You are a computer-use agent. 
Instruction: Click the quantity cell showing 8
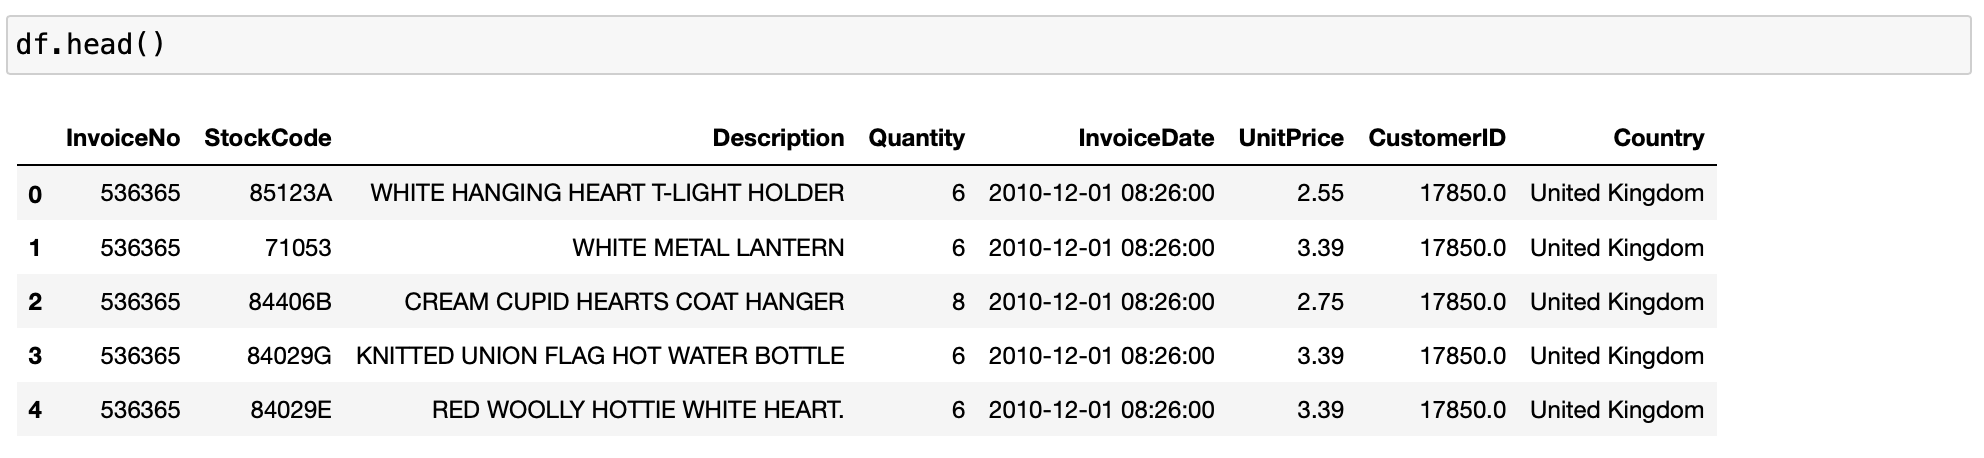point(957,302)
